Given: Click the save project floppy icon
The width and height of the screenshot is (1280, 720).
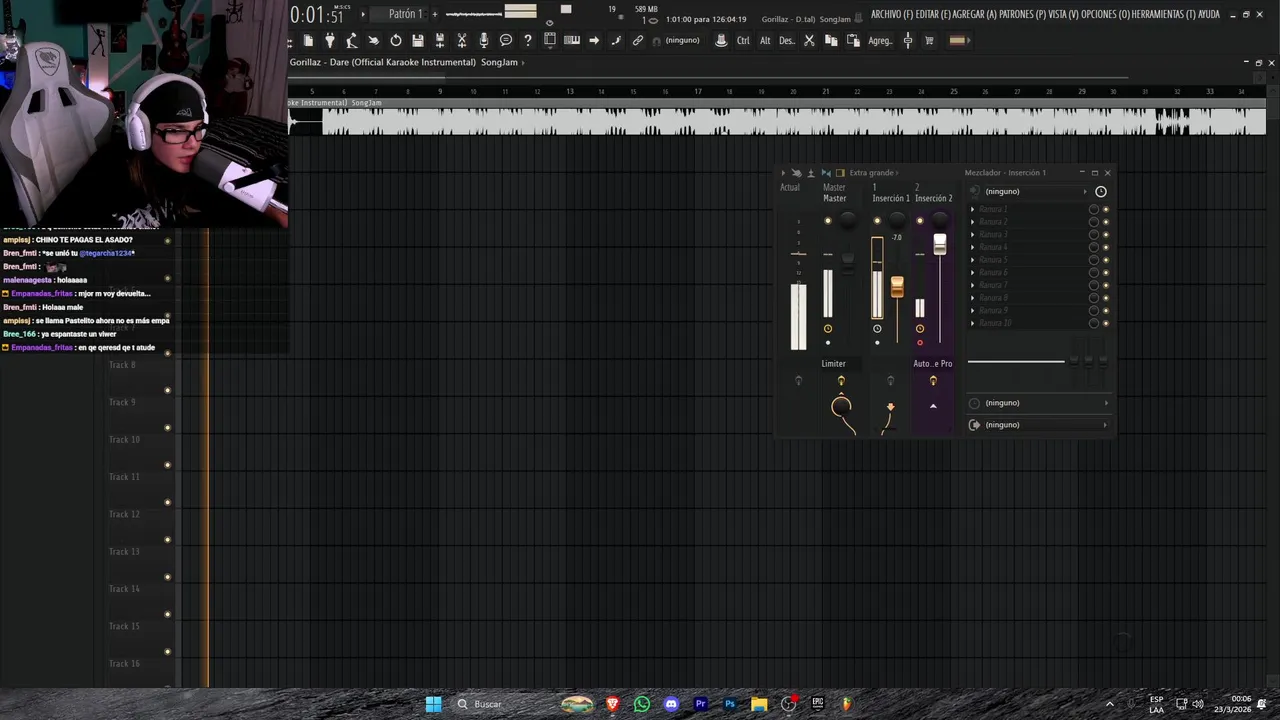Looking at the screenshot, I should tap(418, 40).
